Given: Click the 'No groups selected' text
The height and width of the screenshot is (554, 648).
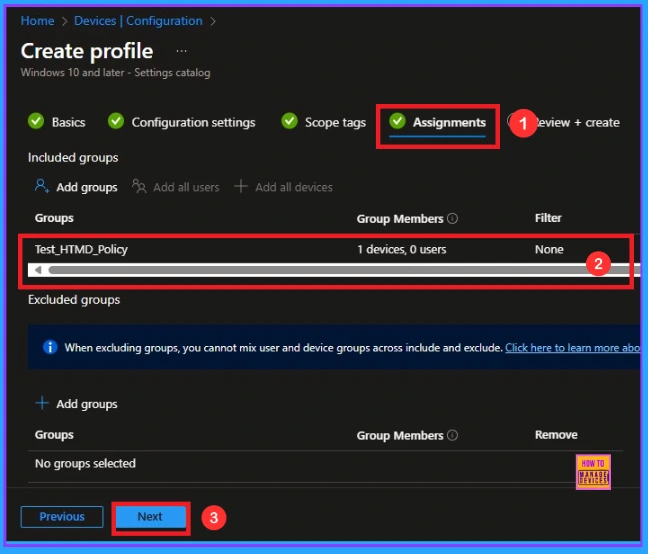Looking at the screenshot, I should (x=85, y=464).
